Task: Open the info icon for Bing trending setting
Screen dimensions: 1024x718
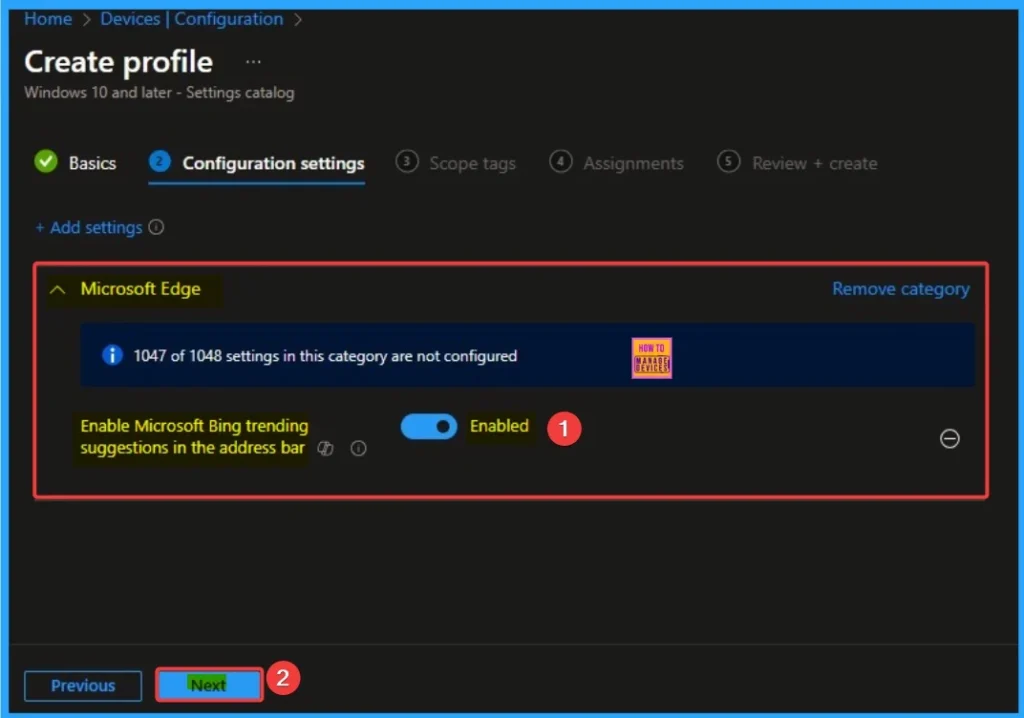Action: [x=359, y=448]
